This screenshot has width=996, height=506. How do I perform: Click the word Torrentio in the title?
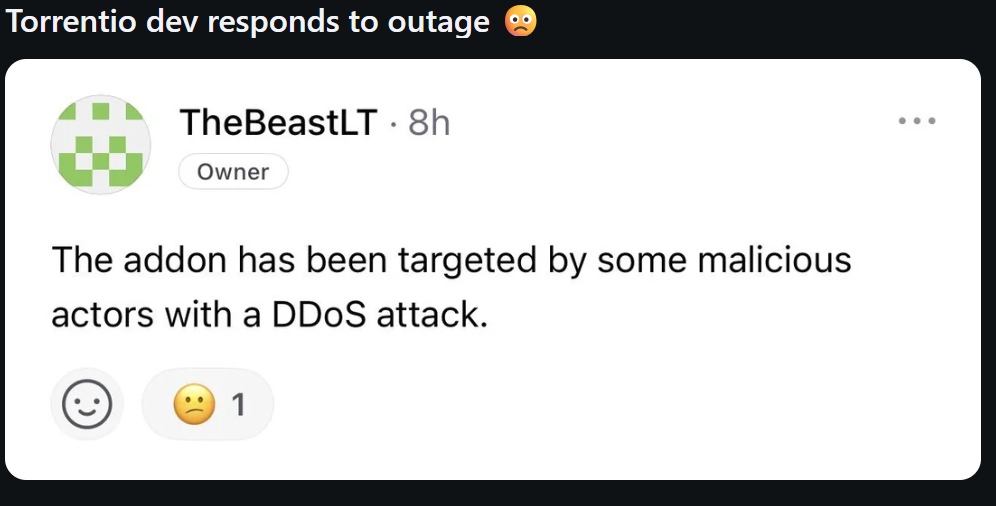pos(71,22)
